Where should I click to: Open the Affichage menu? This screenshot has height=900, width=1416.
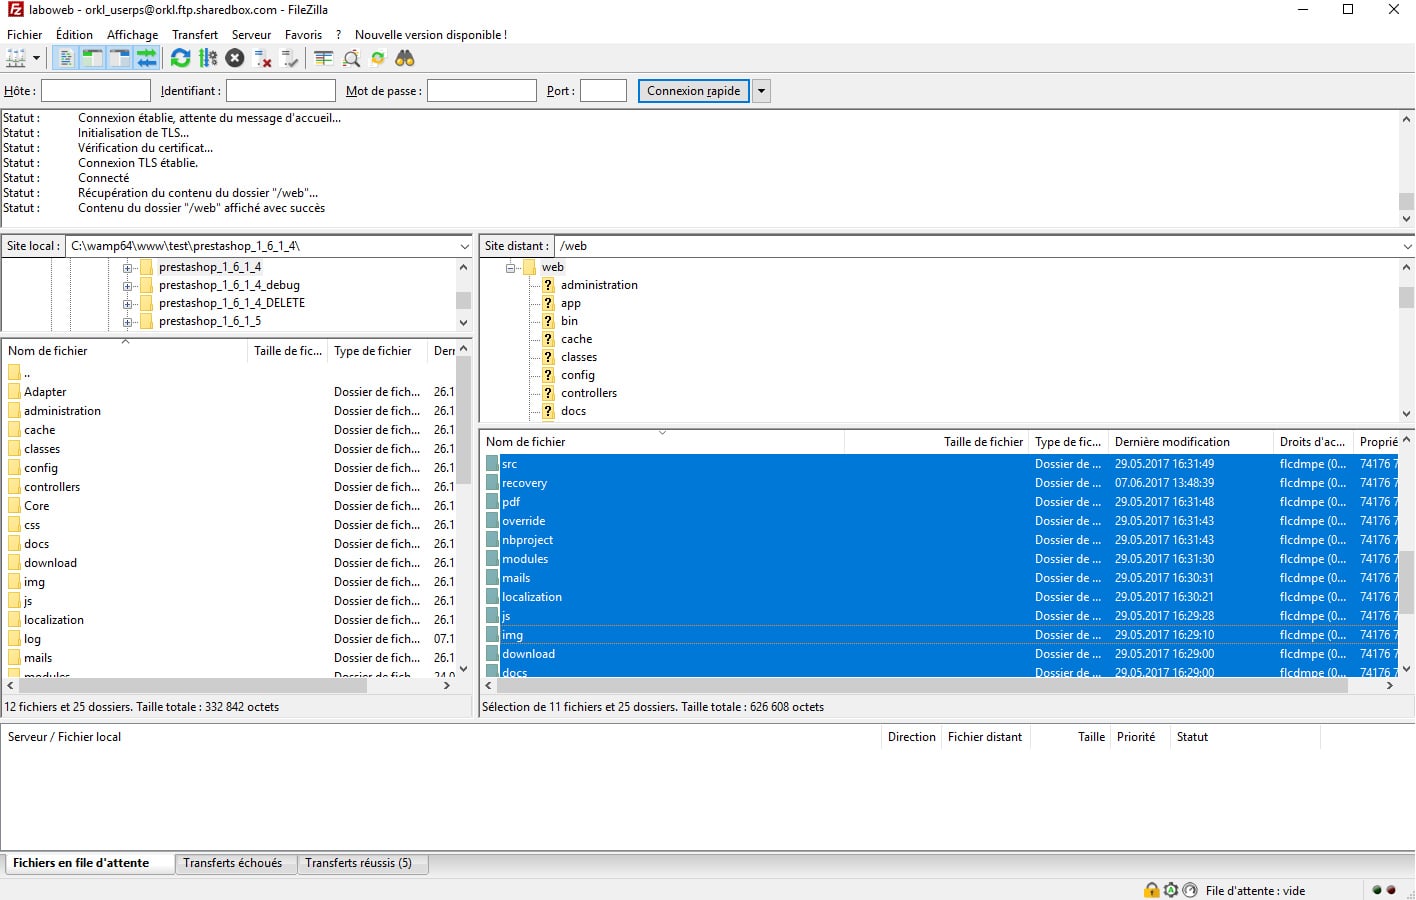coord(132,34)
